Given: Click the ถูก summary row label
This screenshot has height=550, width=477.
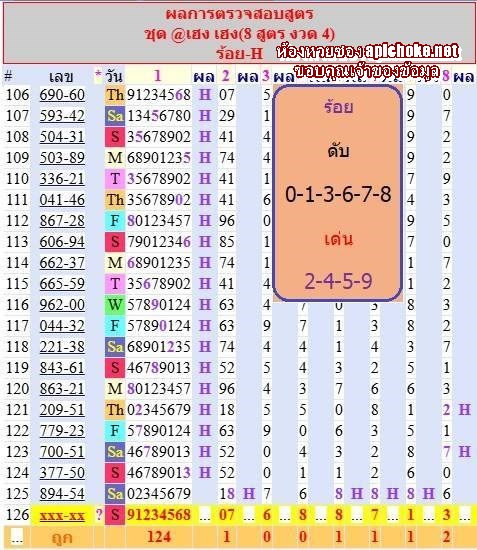Looking at the screenshot, I should (x=62, y=538).
